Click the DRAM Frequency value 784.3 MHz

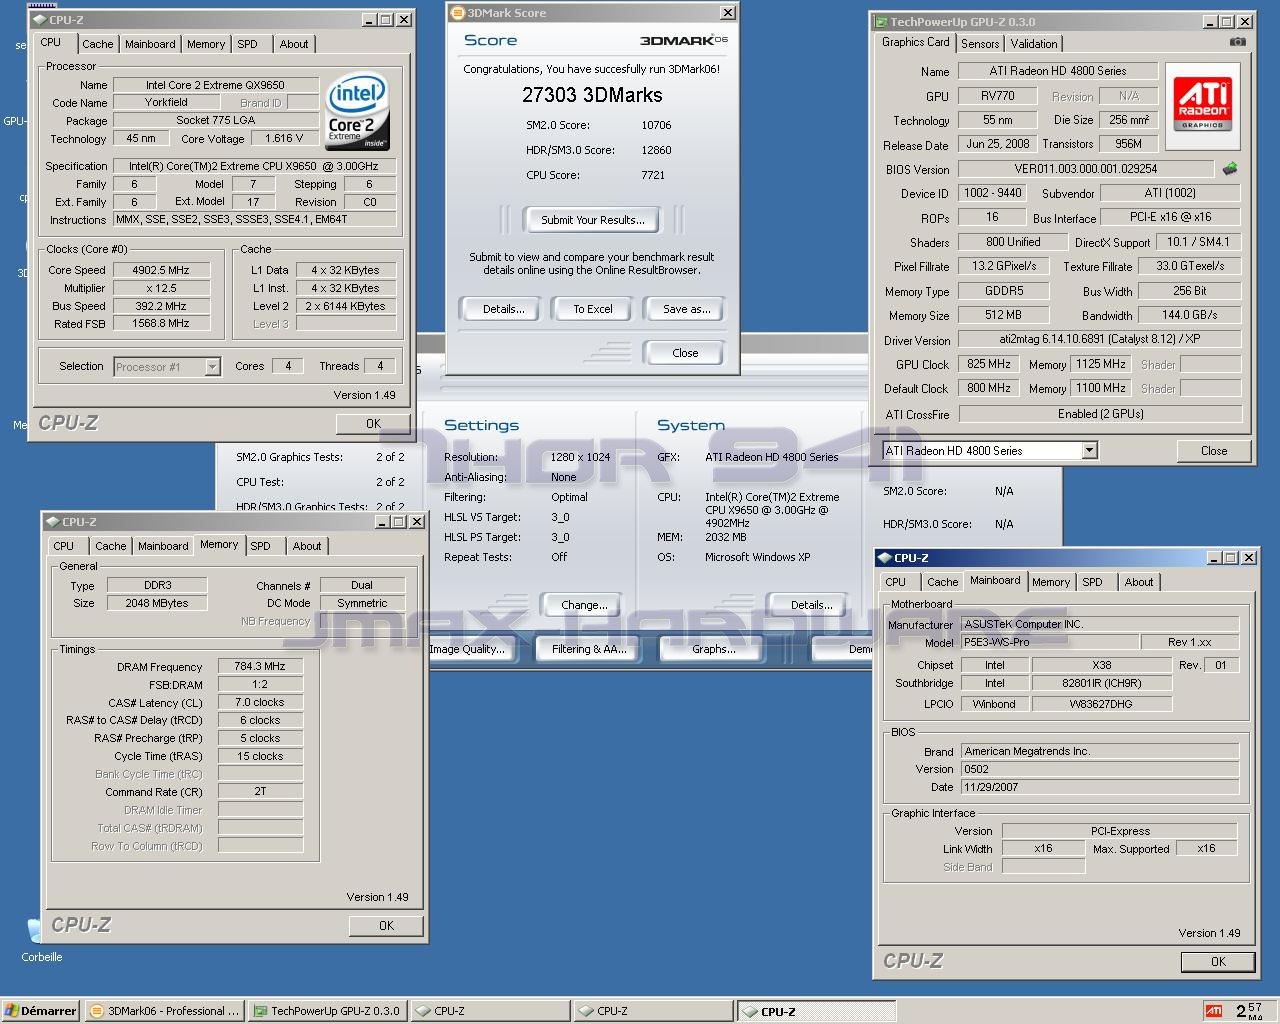click(260, 666)
